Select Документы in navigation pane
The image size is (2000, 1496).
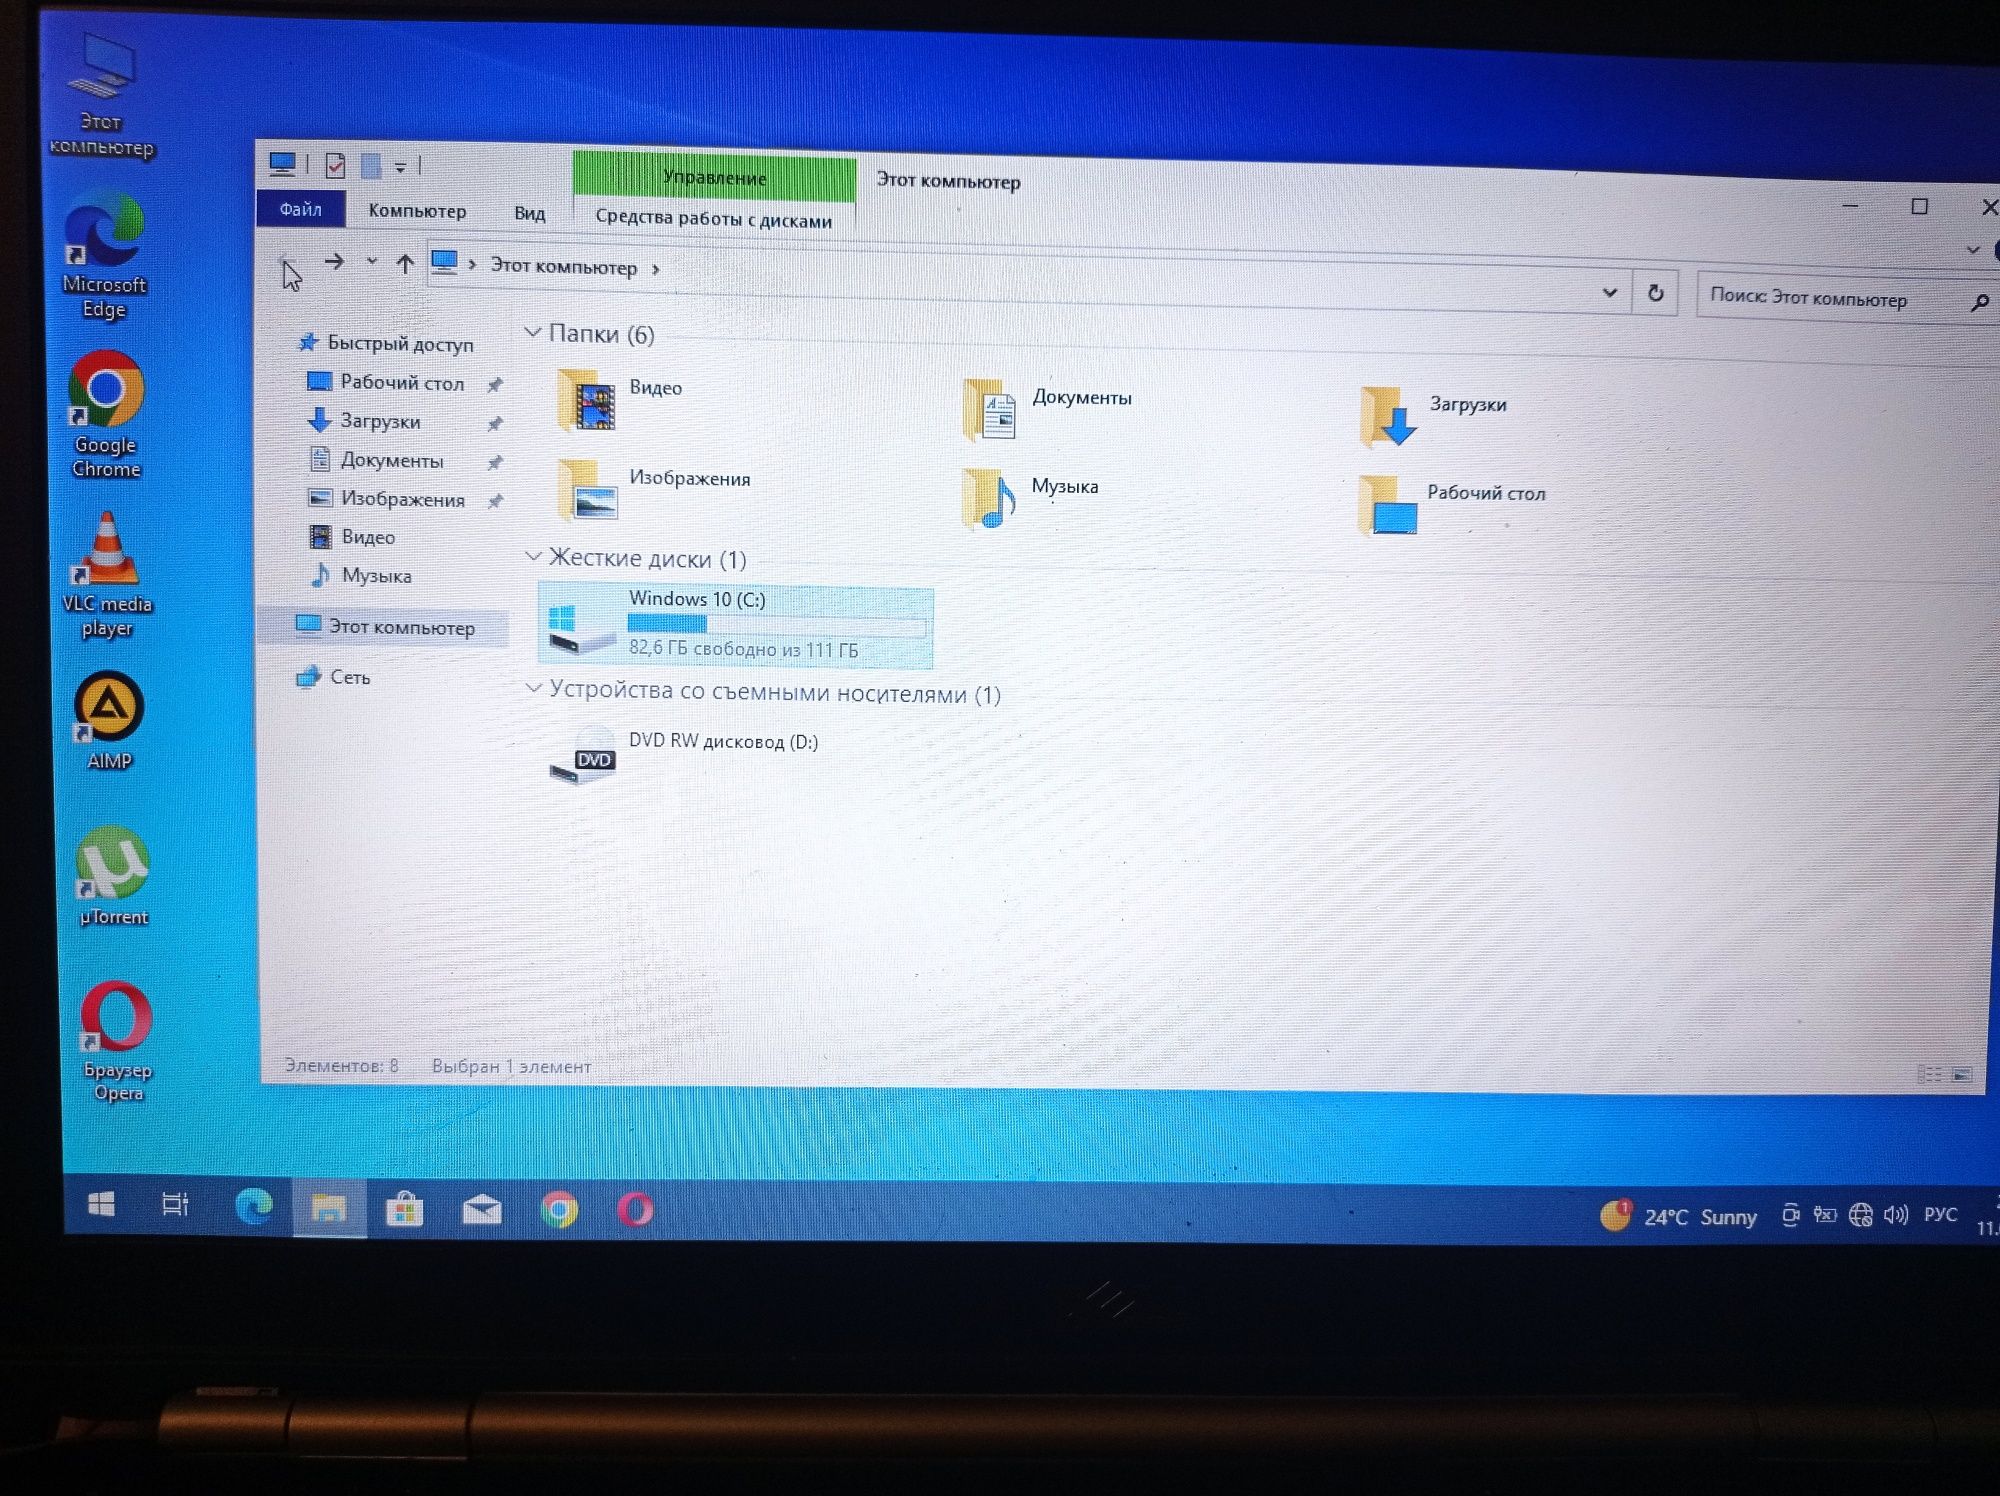377,460
